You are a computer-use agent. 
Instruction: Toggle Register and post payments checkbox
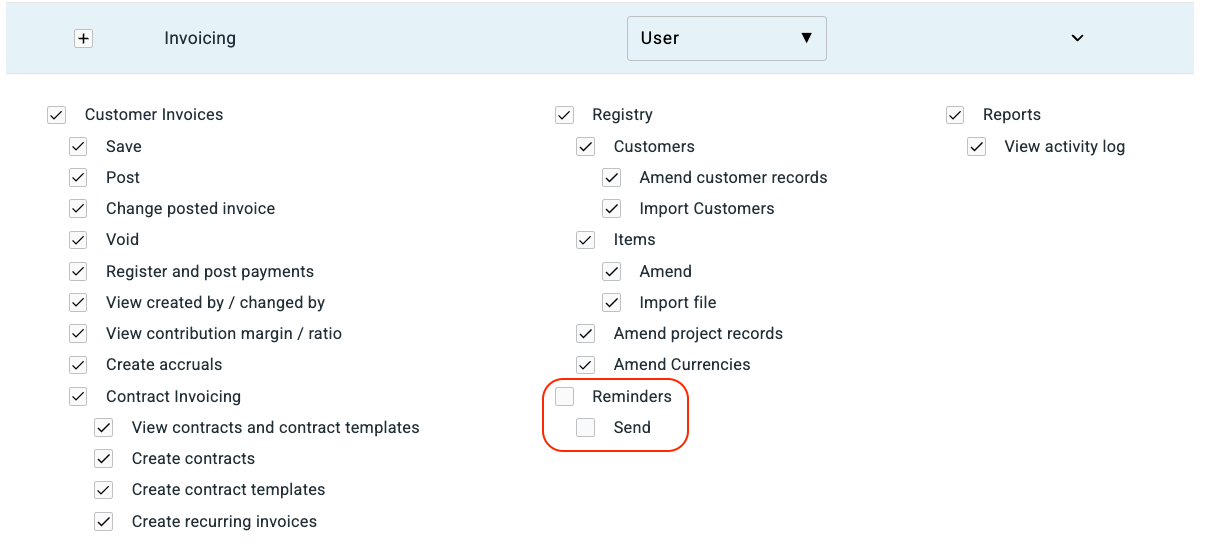78,272
